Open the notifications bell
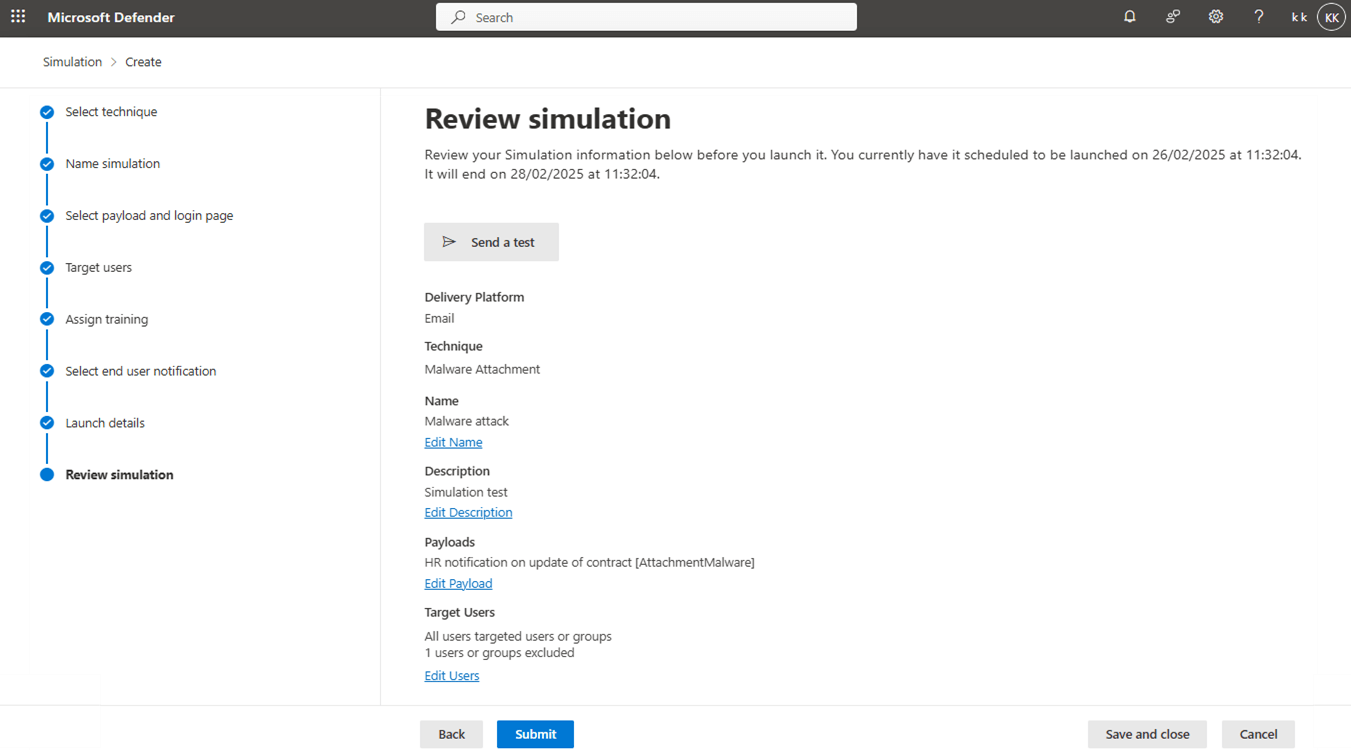 [x=1129, y=16]
